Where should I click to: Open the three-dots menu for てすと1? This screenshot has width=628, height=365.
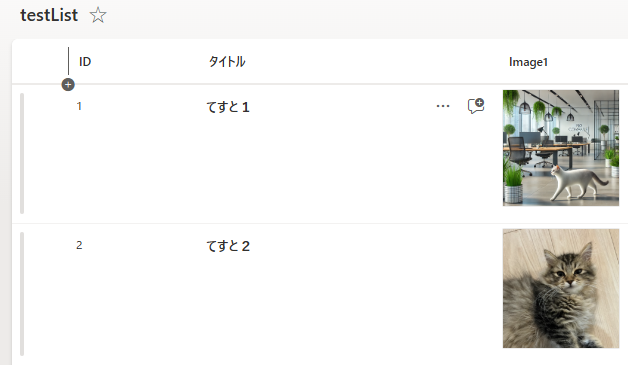click(x=443, y=106)
